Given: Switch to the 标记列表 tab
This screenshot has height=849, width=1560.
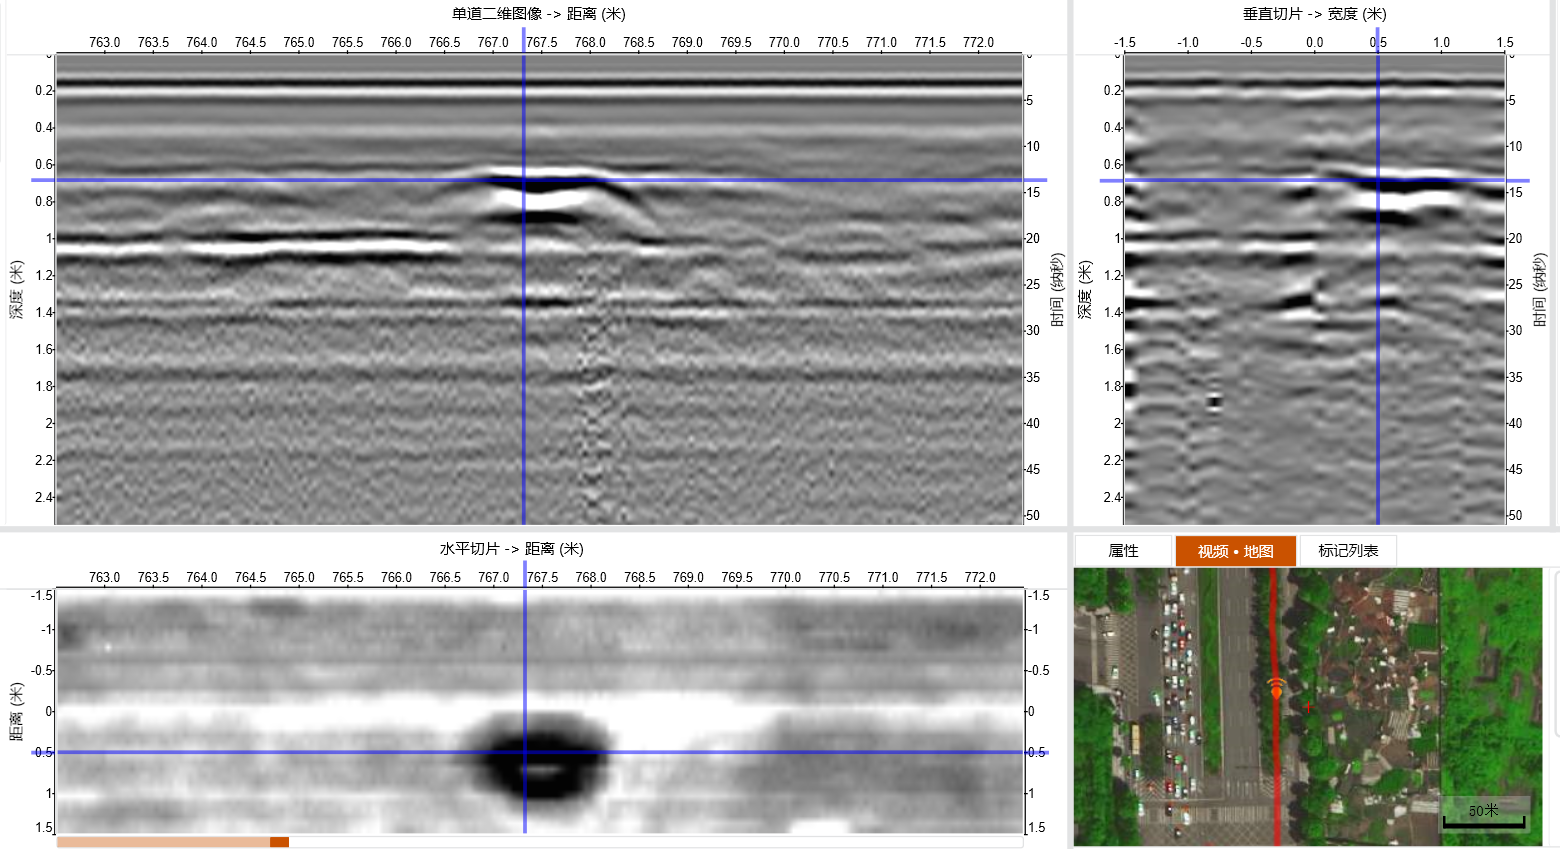Looking at the screenshot, I should (x=1348, y=551).
